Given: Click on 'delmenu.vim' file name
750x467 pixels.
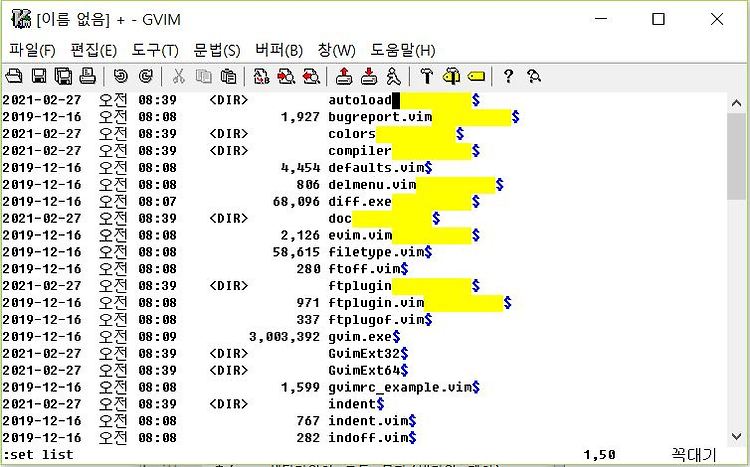Looking at the screenshot, I should [372, 184].
